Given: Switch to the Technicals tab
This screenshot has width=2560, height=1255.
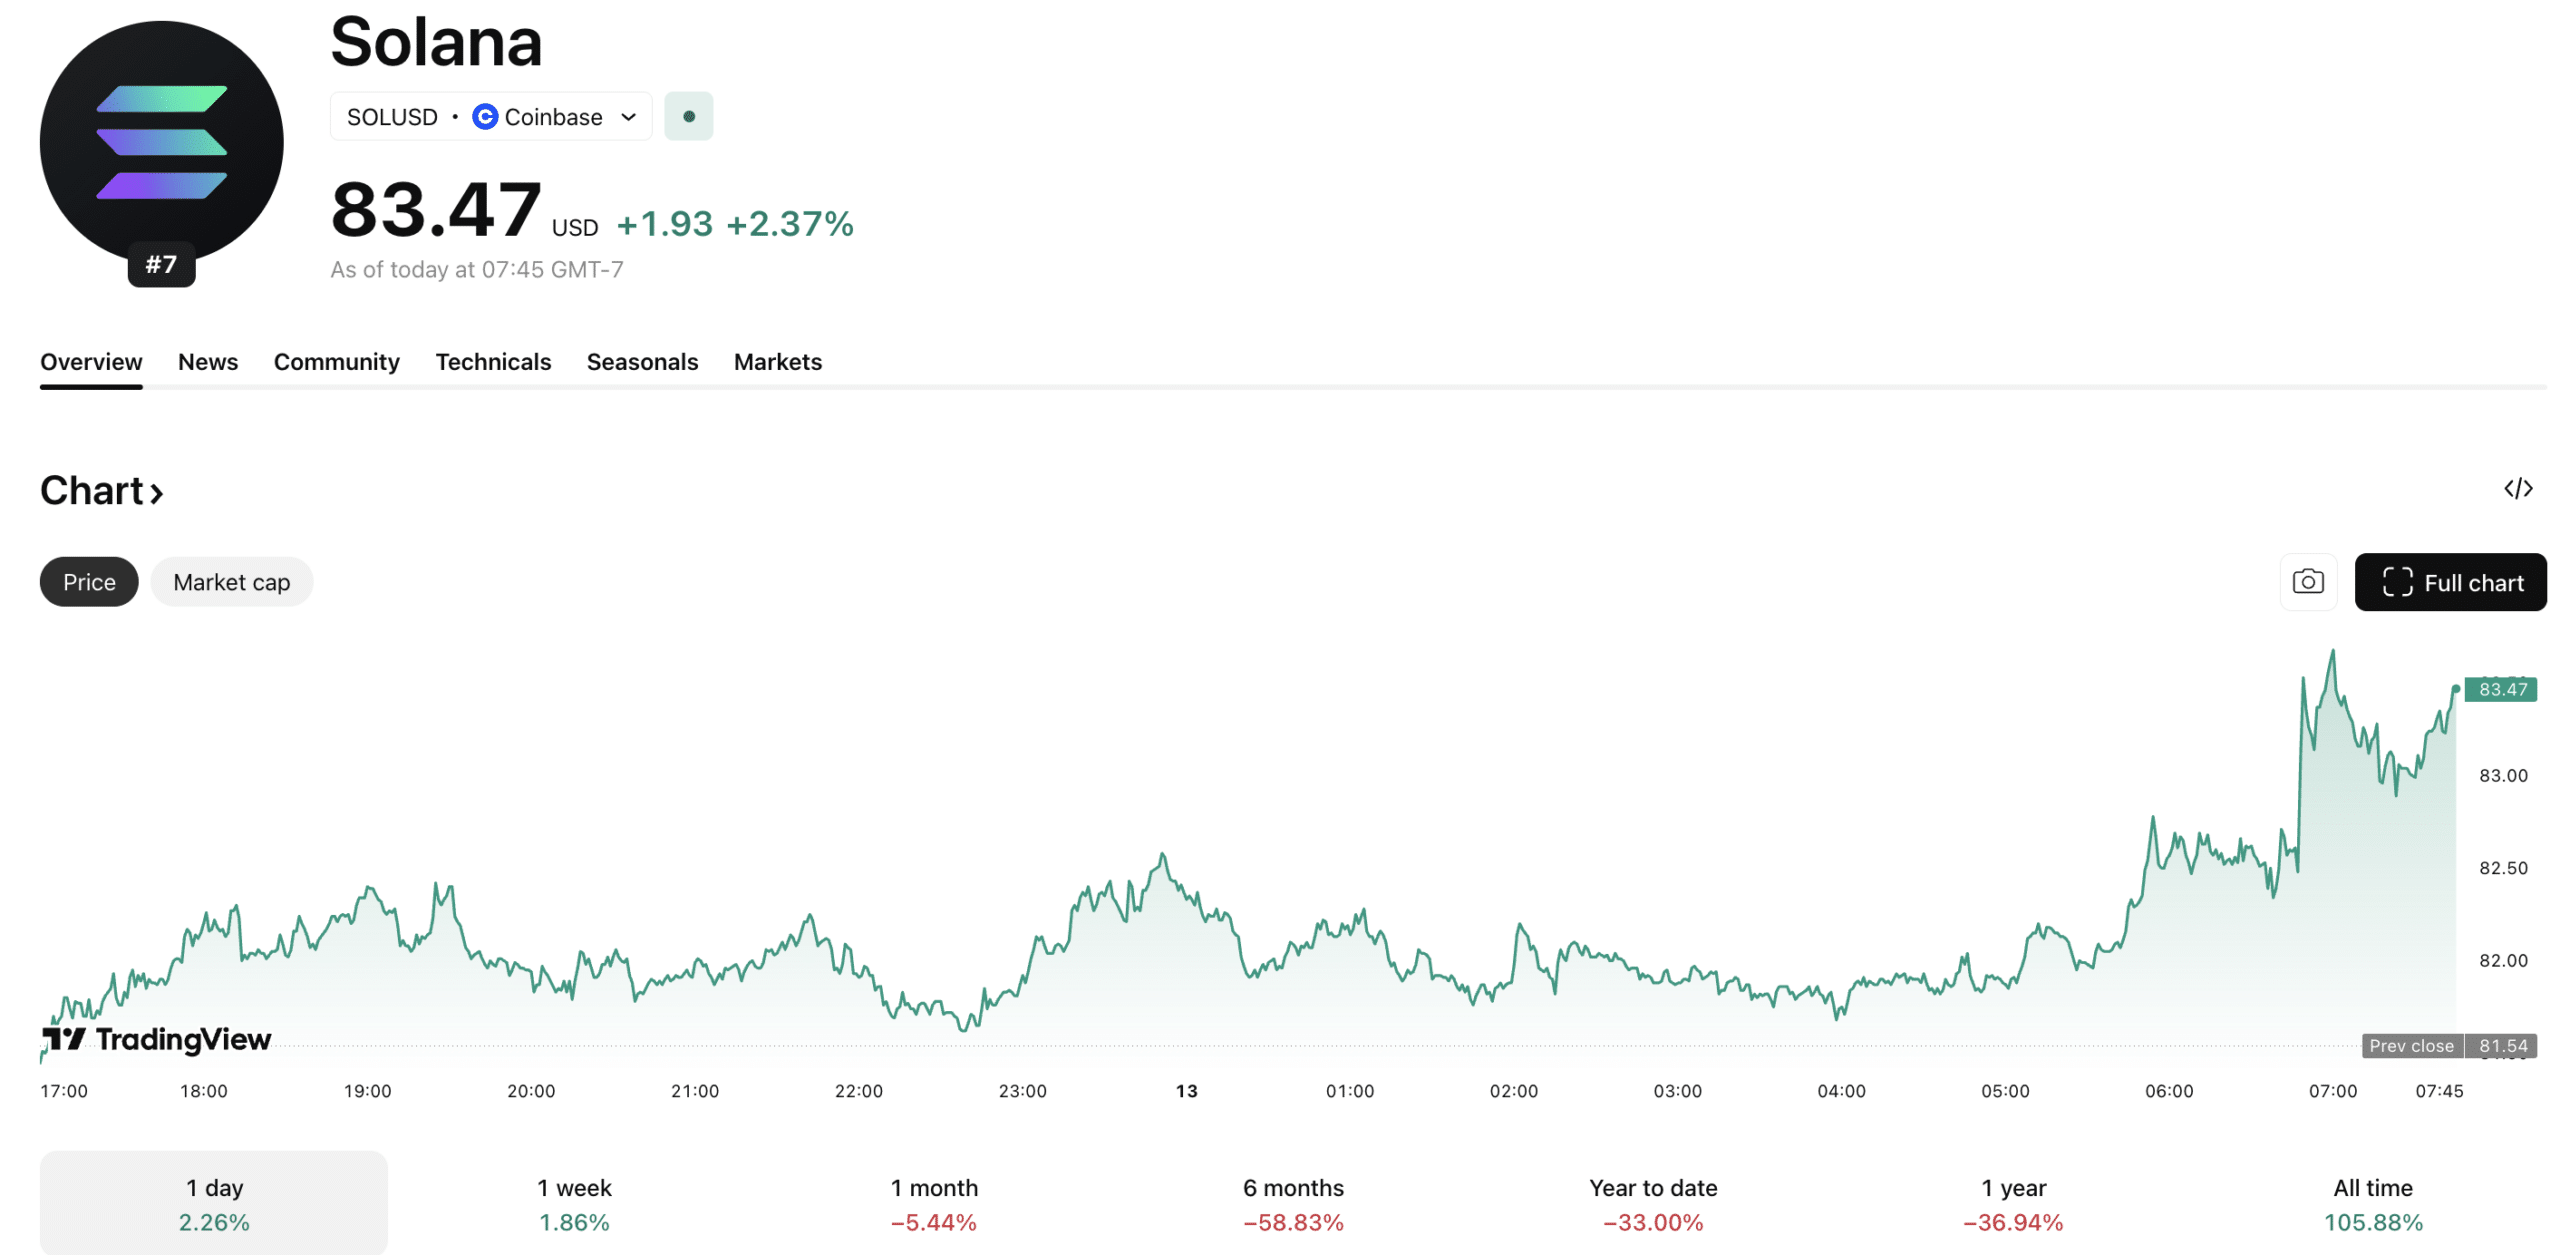Looking at the screenshot, I should [x=493, y=362].
